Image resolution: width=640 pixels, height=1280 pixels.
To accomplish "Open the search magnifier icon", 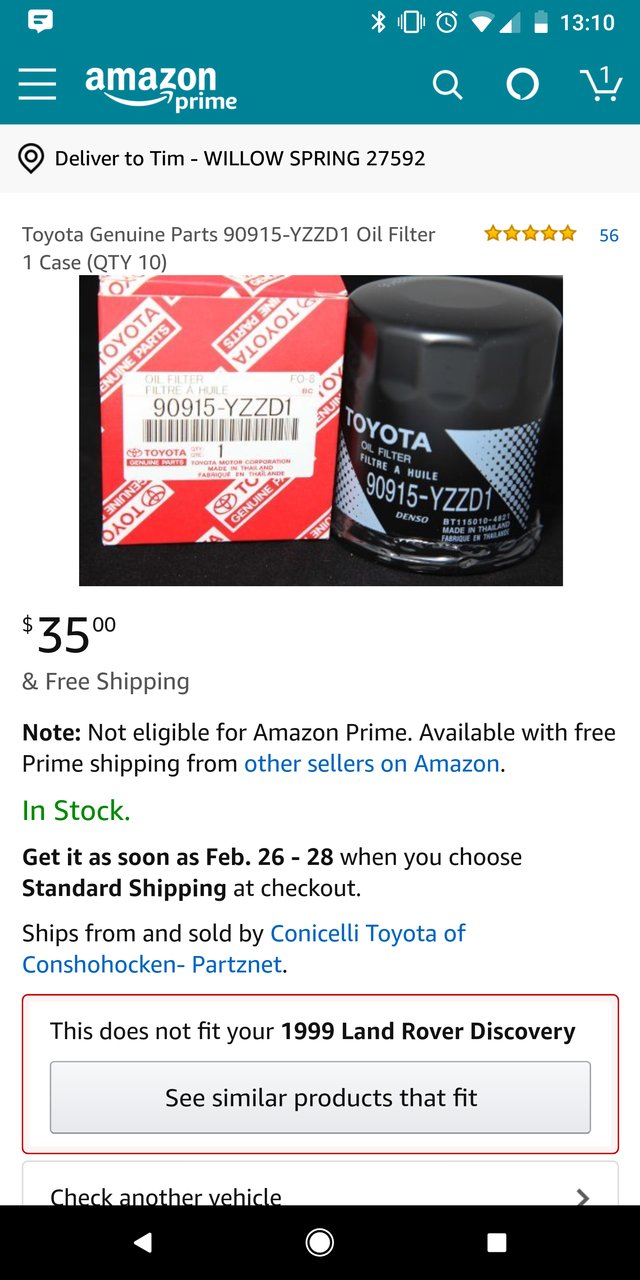I will coord(447,86).
